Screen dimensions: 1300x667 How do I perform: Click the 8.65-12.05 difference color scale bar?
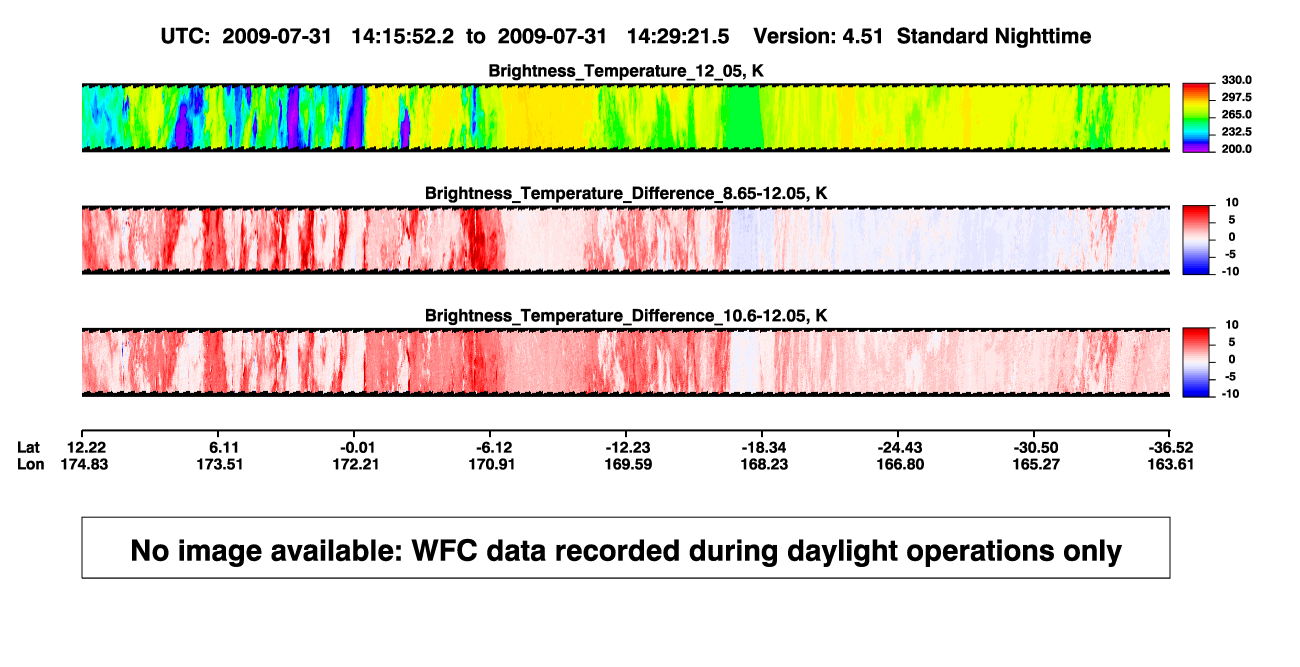coord(1197,239)
